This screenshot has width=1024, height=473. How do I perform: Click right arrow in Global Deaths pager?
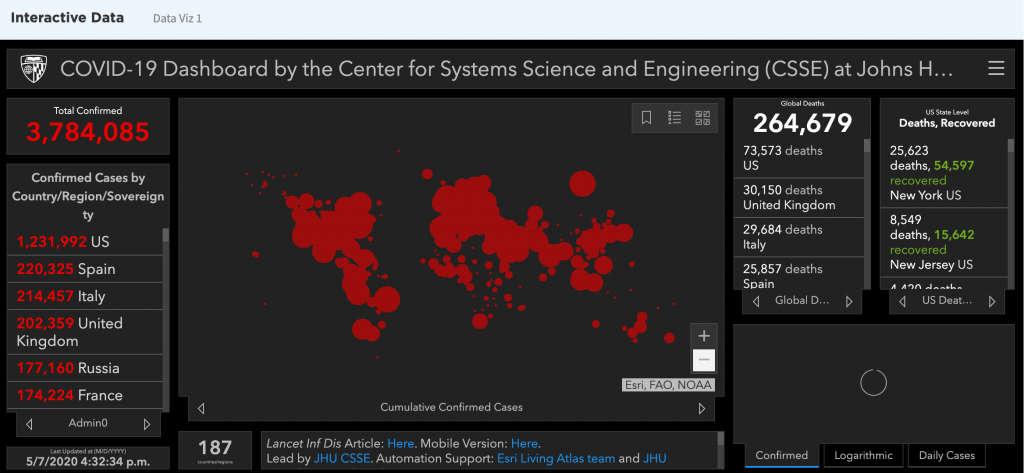(x=849, y=301)
